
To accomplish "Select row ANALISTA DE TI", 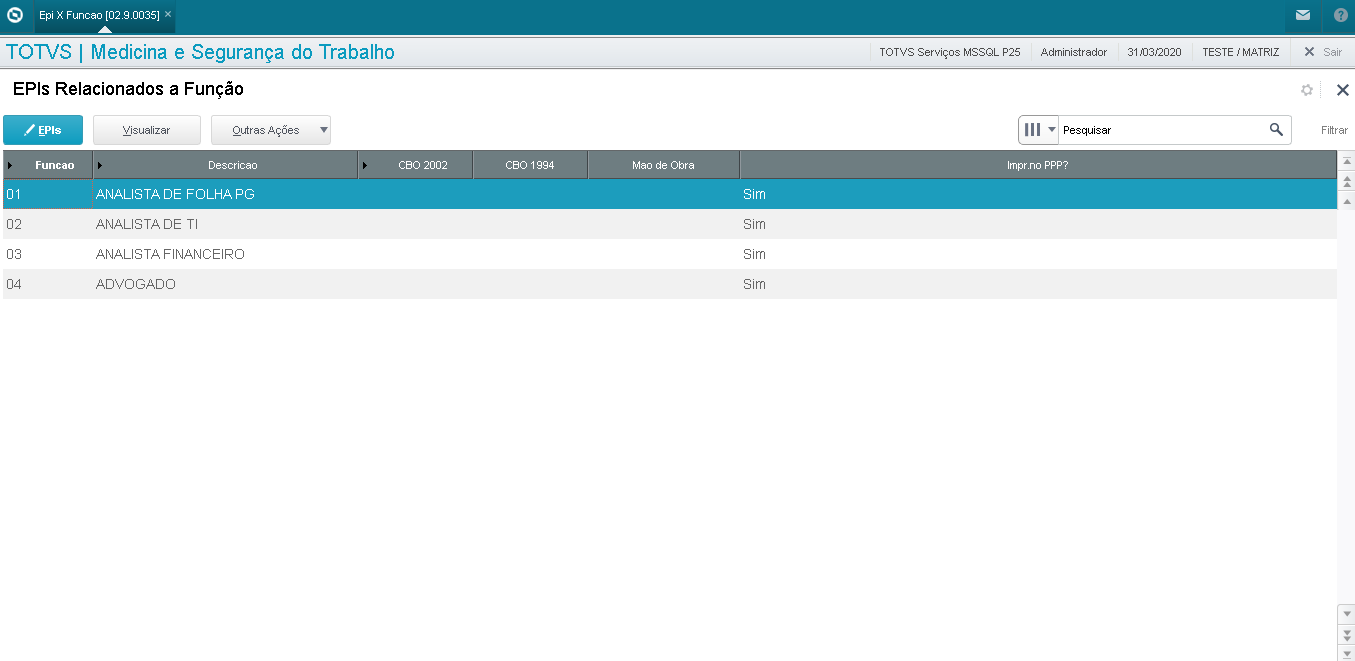I will [x=670, y=224].
